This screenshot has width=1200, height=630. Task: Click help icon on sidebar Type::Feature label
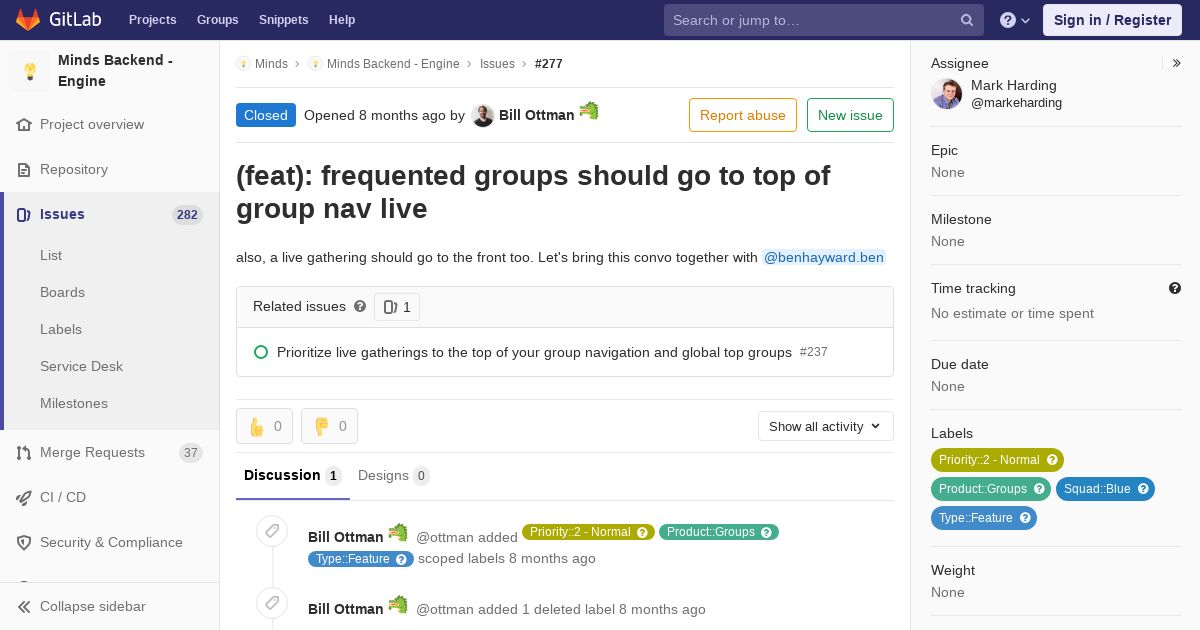1025,518
